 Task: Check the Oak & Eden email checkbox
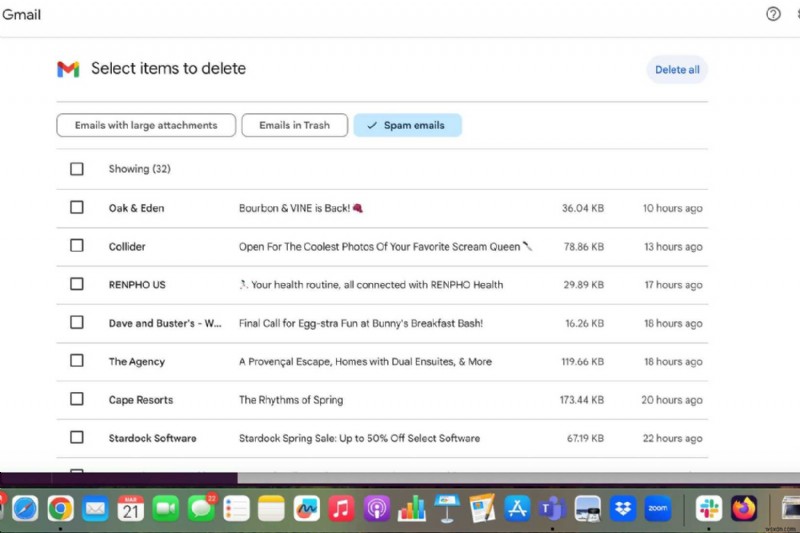pyautogui.click(x=77, y=207)
